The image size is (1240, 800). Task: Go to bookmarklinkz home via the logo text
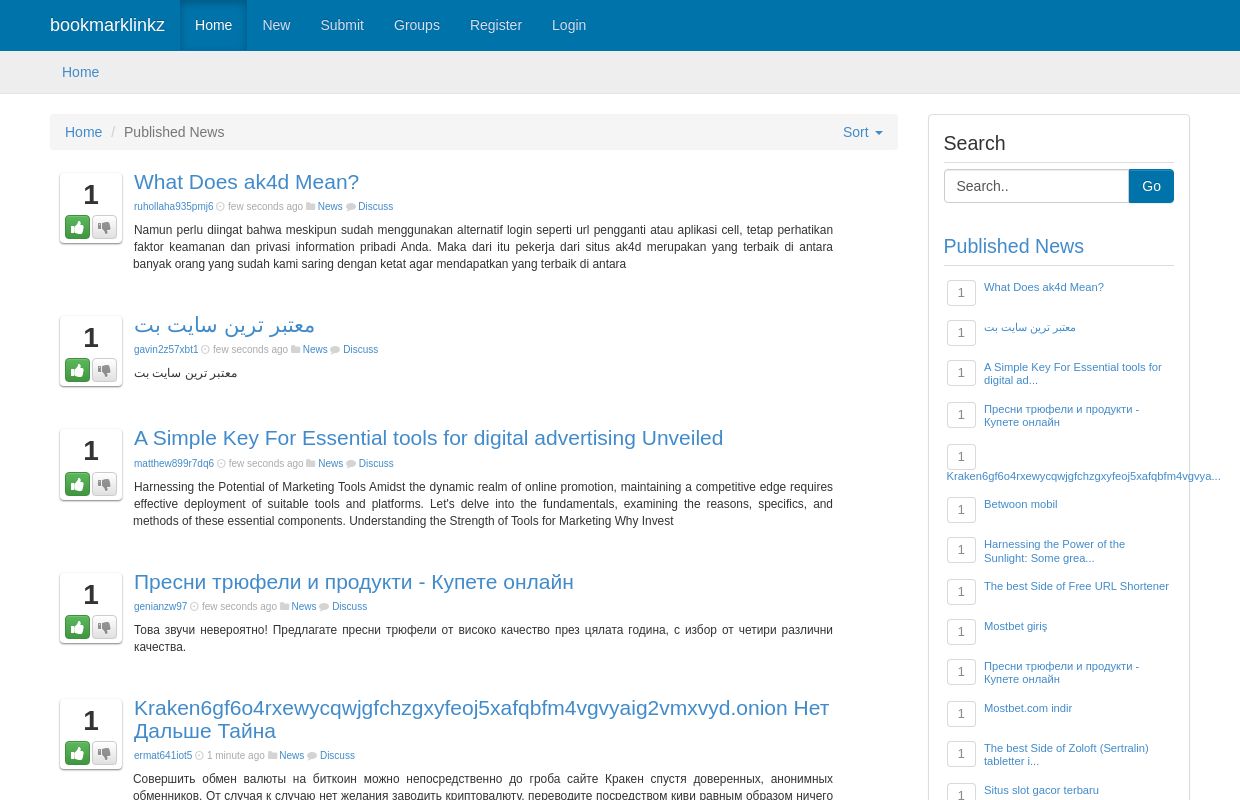point(107,25)
